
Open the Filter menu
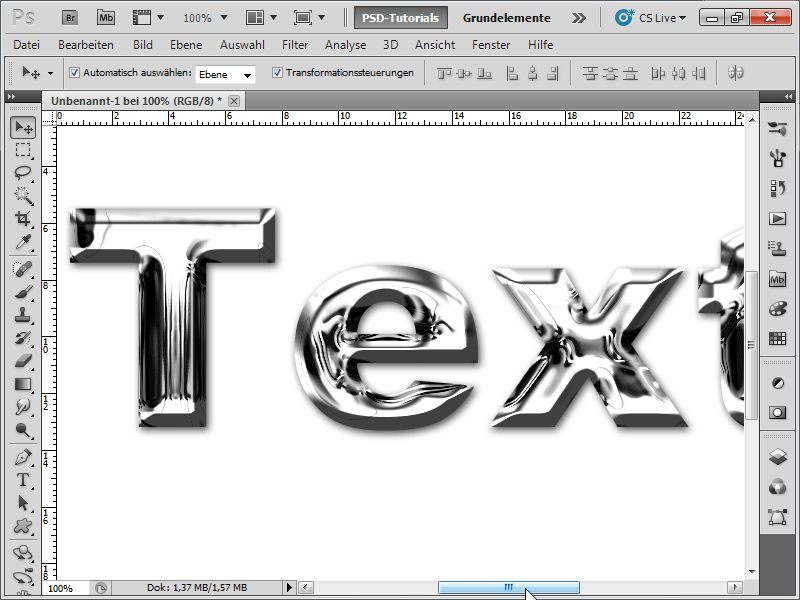coord(295,45)
